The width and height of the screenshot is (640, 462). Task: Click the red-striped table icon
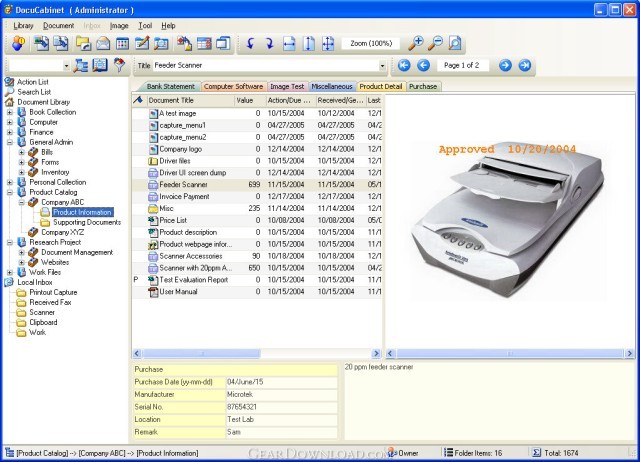pyautogui.click(x=204, y=43)
